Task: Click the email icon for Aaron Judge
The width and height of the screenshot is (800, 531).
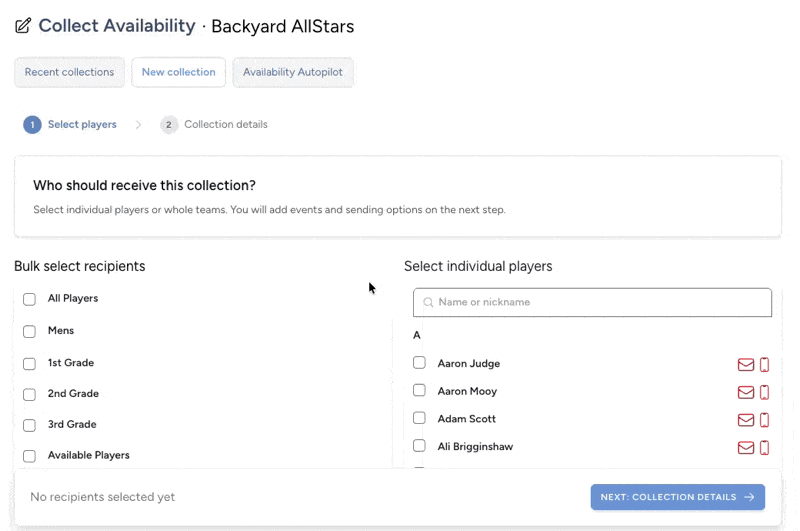Action: point(745,364)
